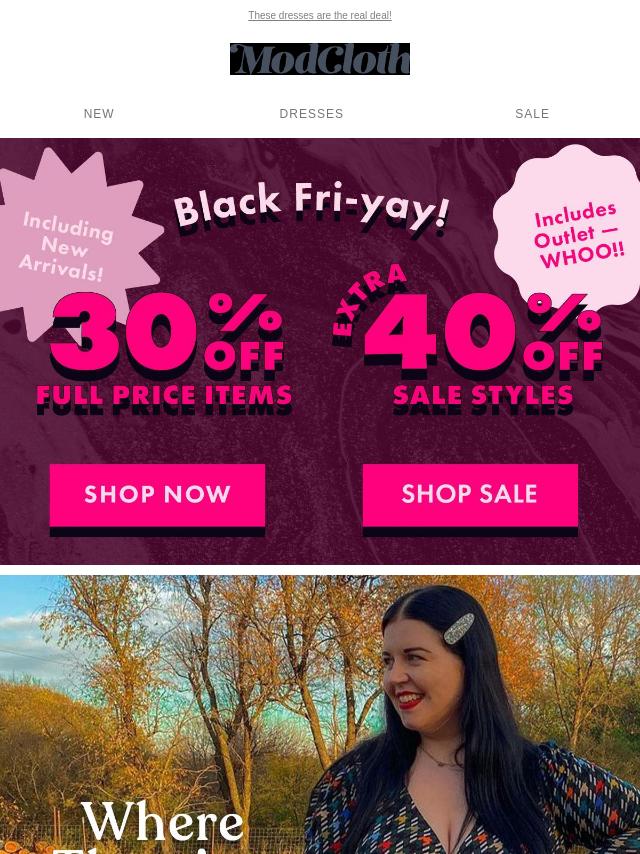The width and height of the screenshot is (640, 854).
Task: Open the NEW navigation link
Action: (99, 114)
